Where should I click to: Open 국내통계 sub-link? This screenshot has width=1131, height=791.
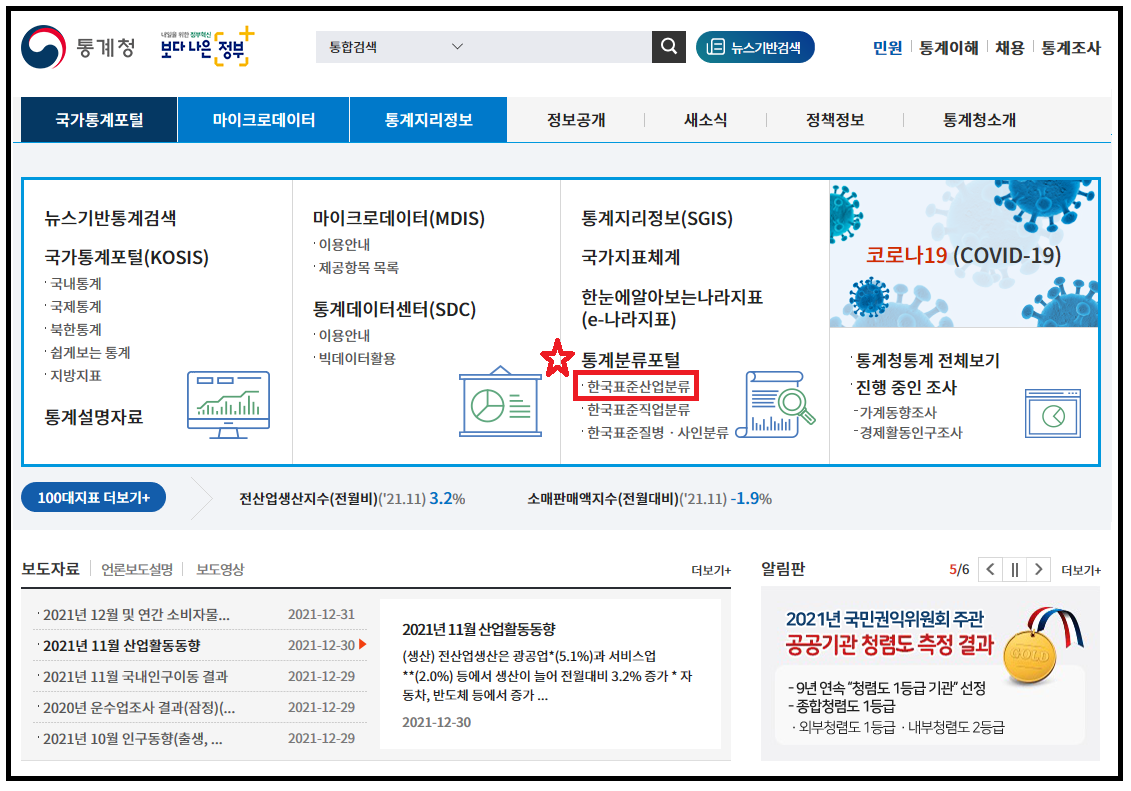click(75, 283)
